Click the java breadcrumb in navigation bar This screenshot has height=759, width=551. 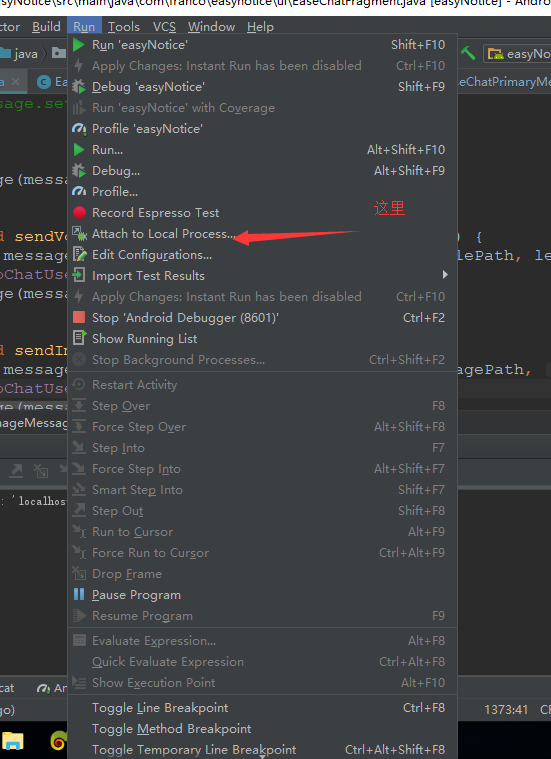pyautogui.click(x=26, y=54)
